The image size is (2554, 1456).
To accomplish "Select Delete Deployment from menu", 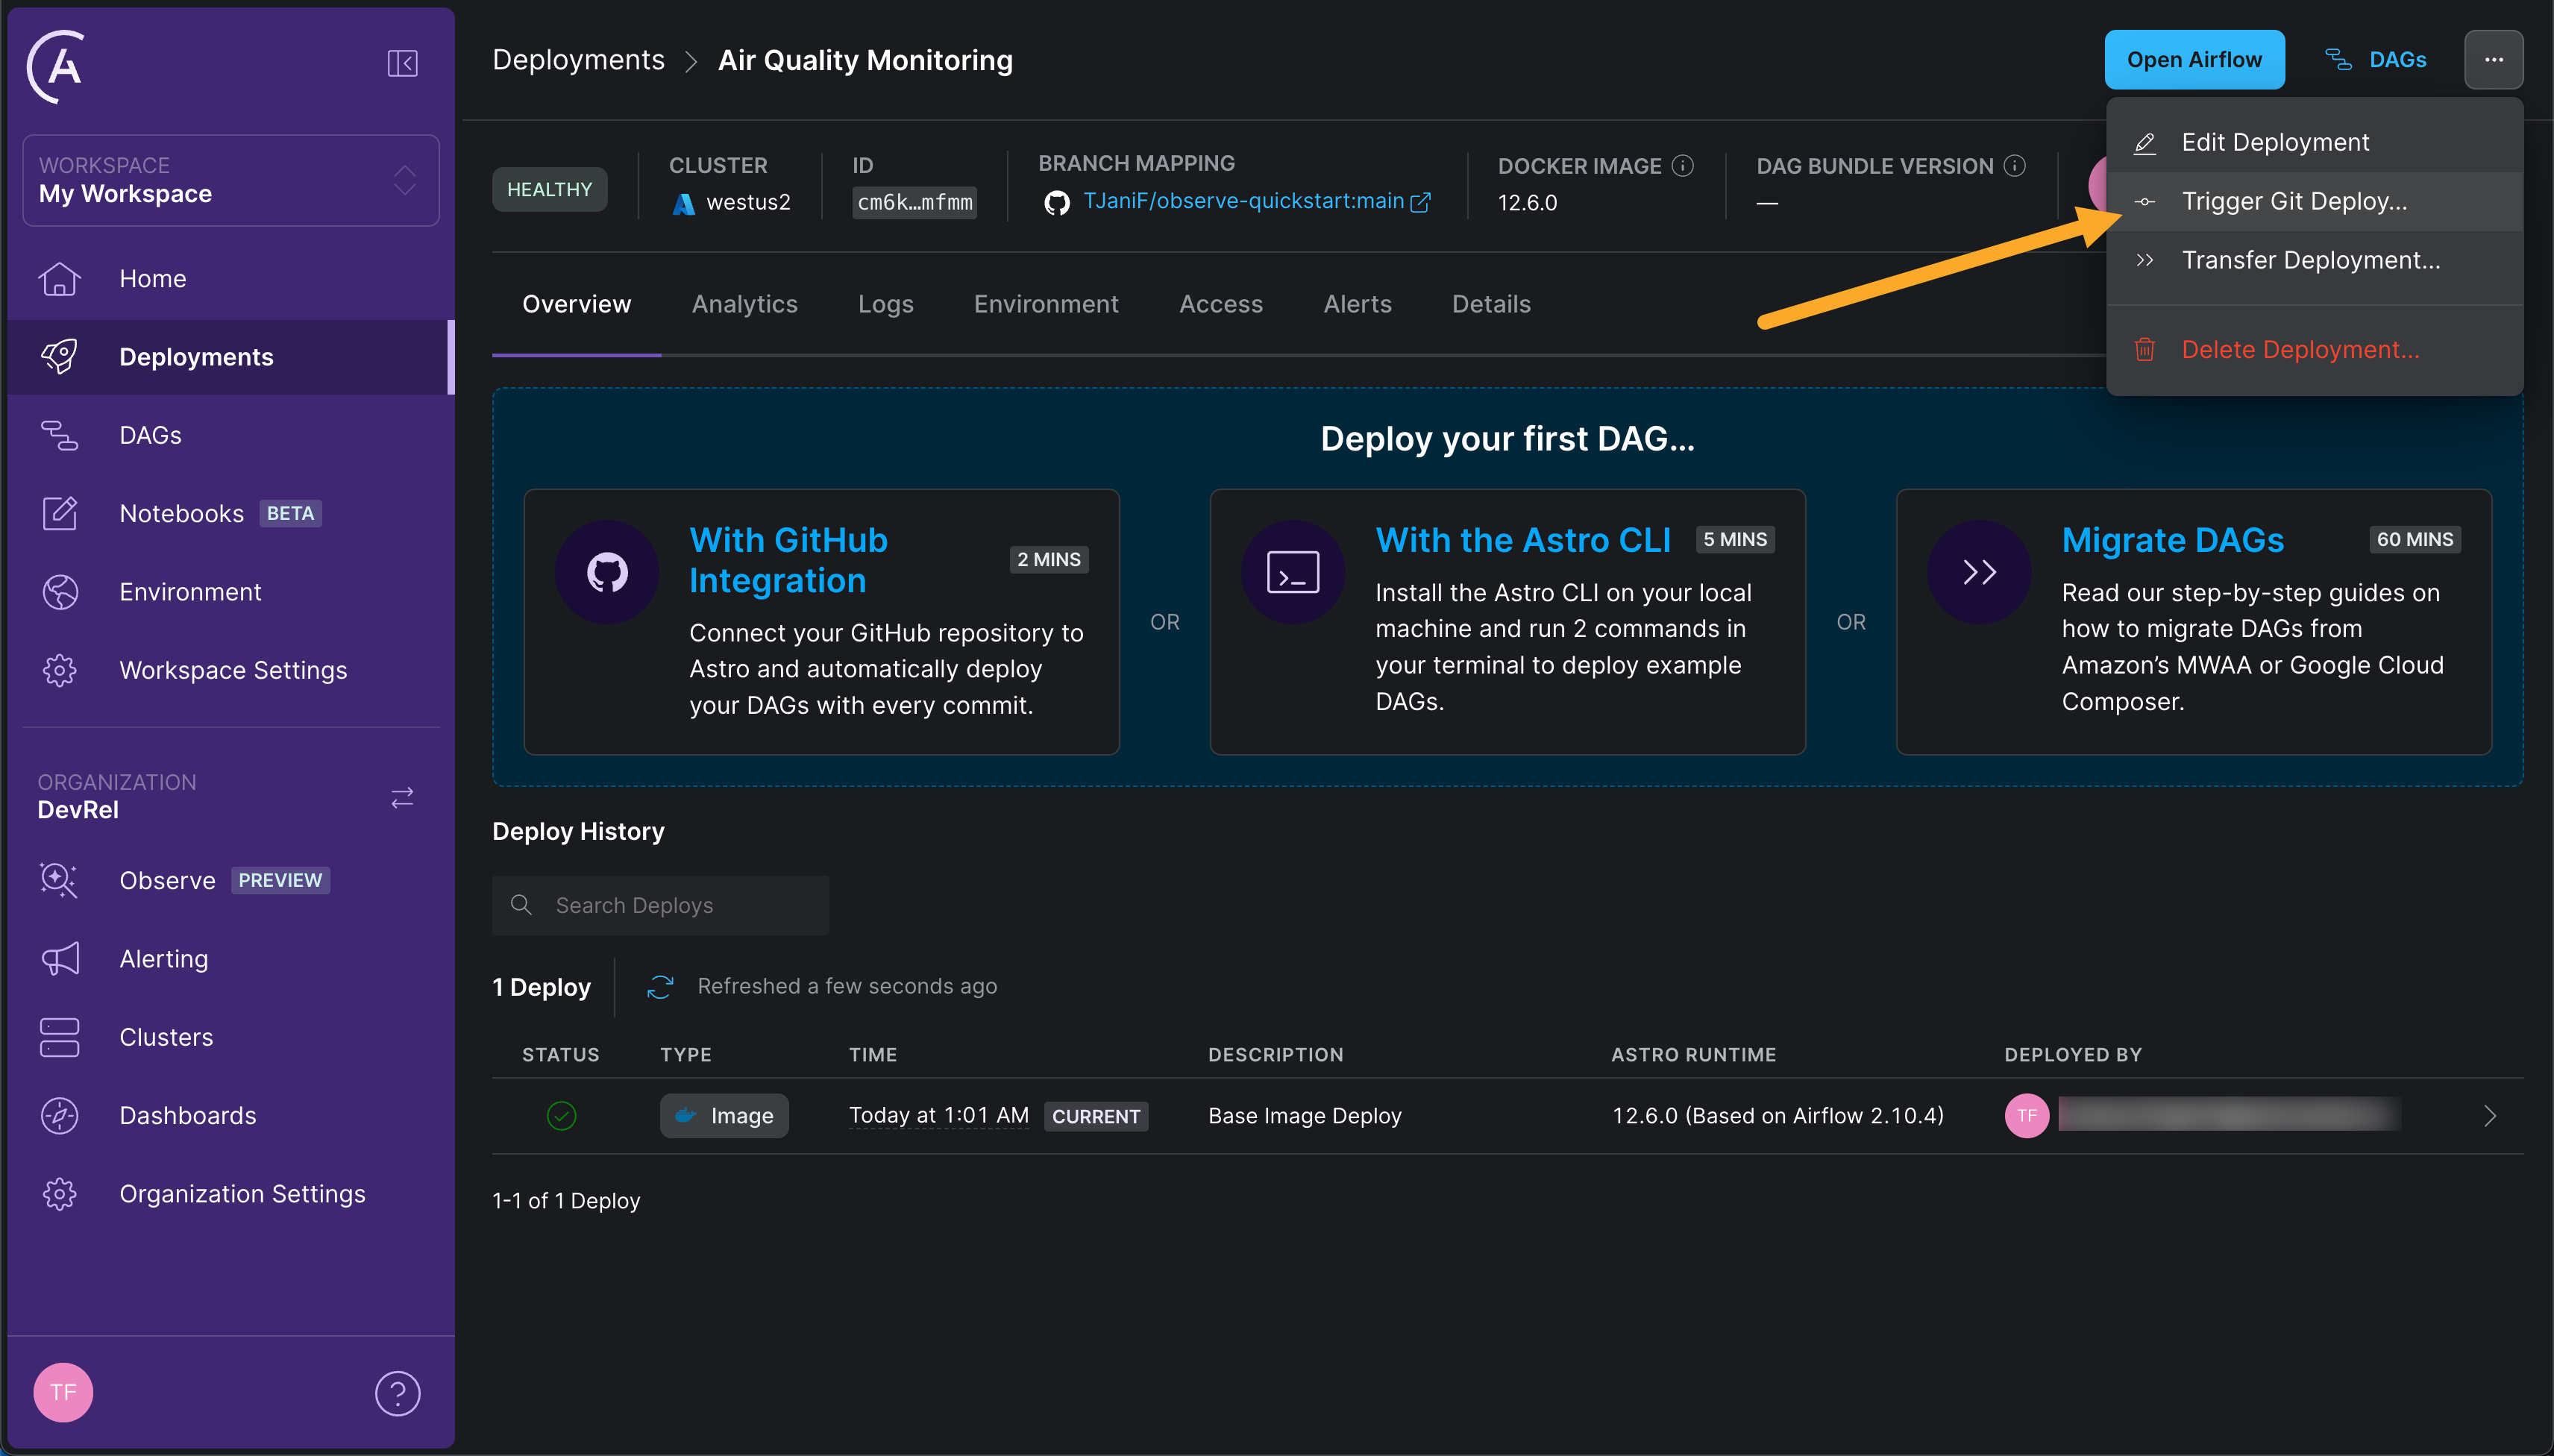I will pos(2298,349).
